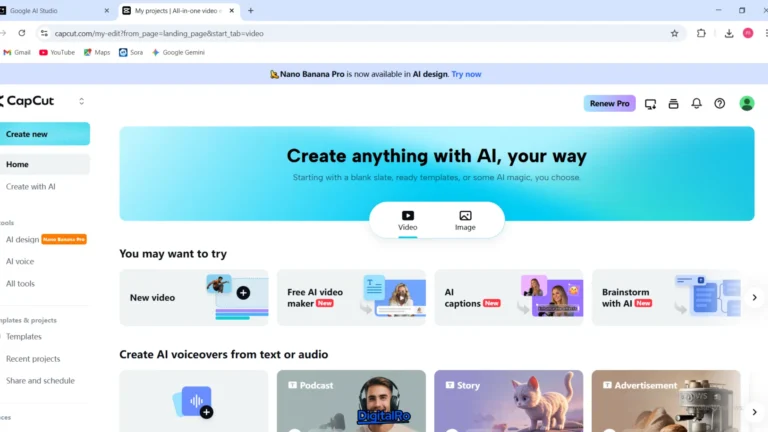Click the Create new button
768x432 pixels.
point(45,134)
